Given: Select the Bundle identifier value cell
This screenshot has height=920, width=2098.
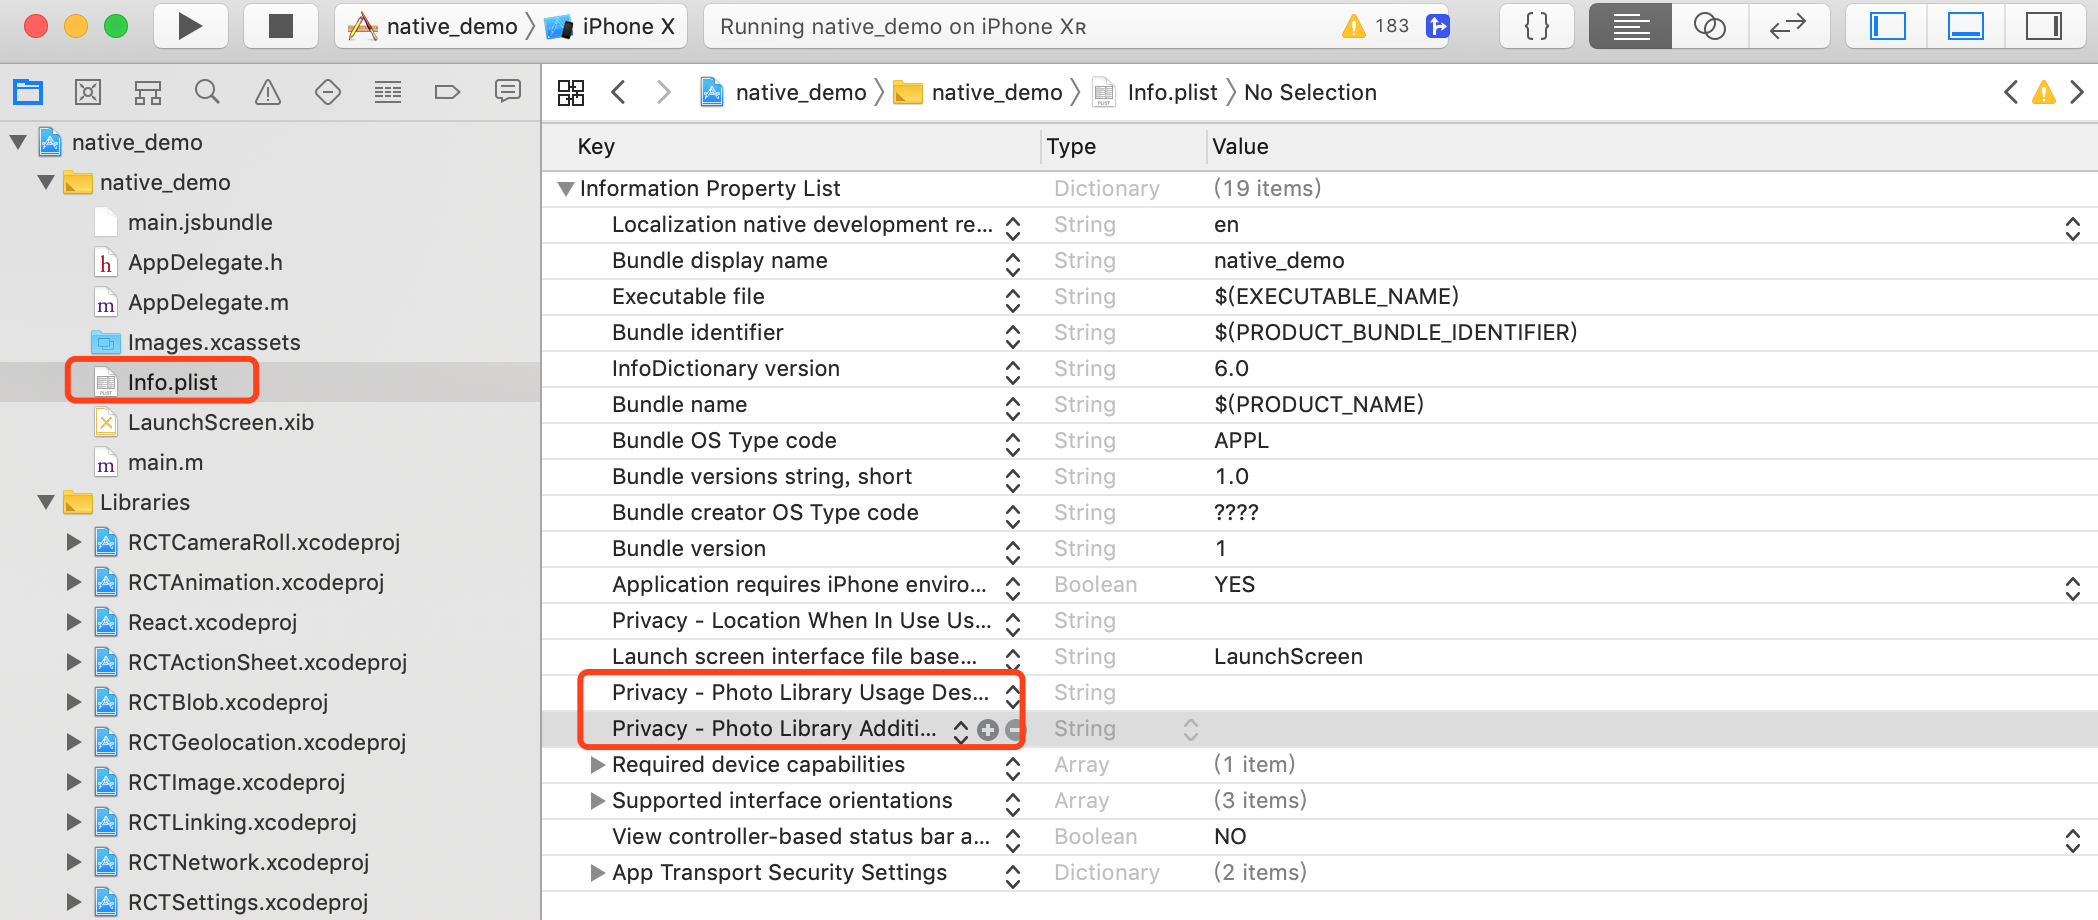Looking at the screenshot, I should click(1395, 332).
